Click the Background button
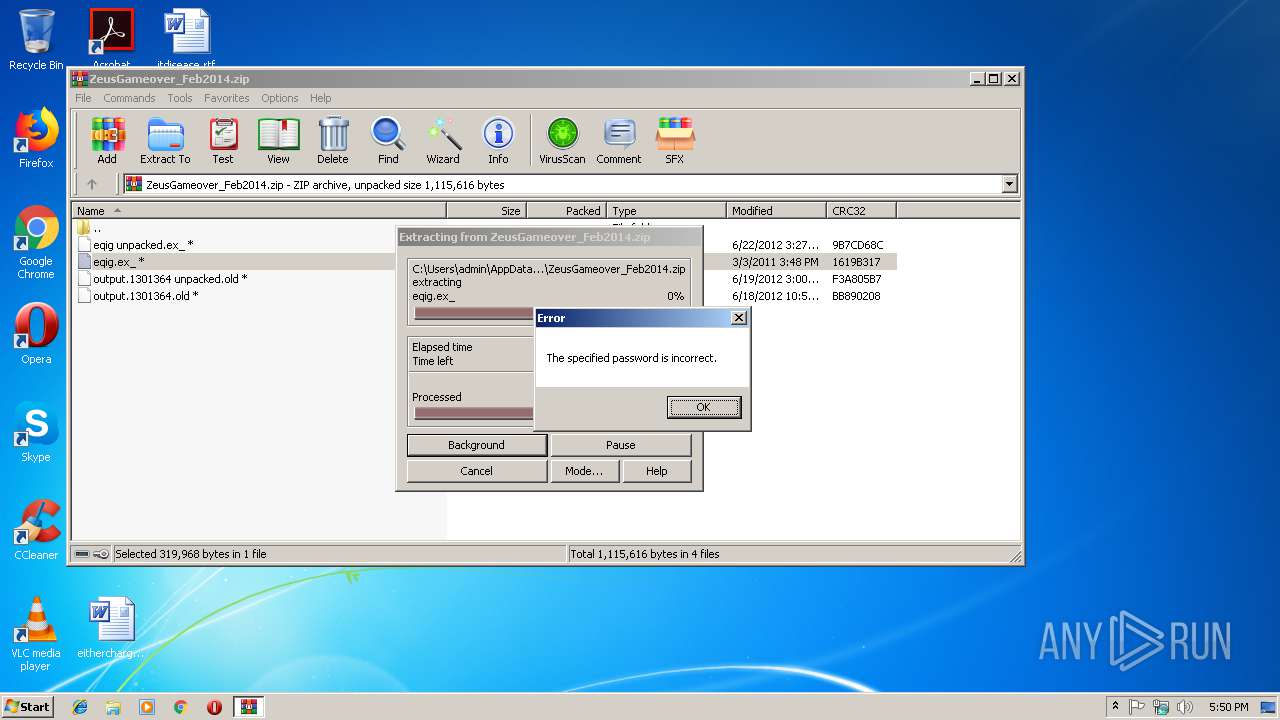Screen dimensions: 1280x720 tap(476, 445)
